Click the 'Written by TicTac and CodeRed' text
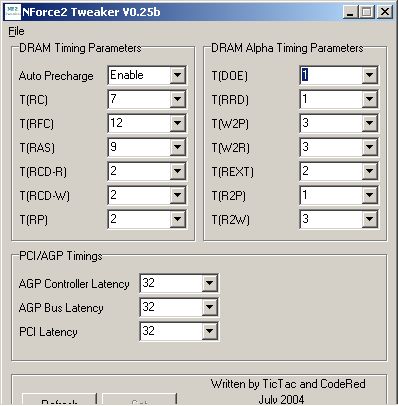 click(288, 384)
